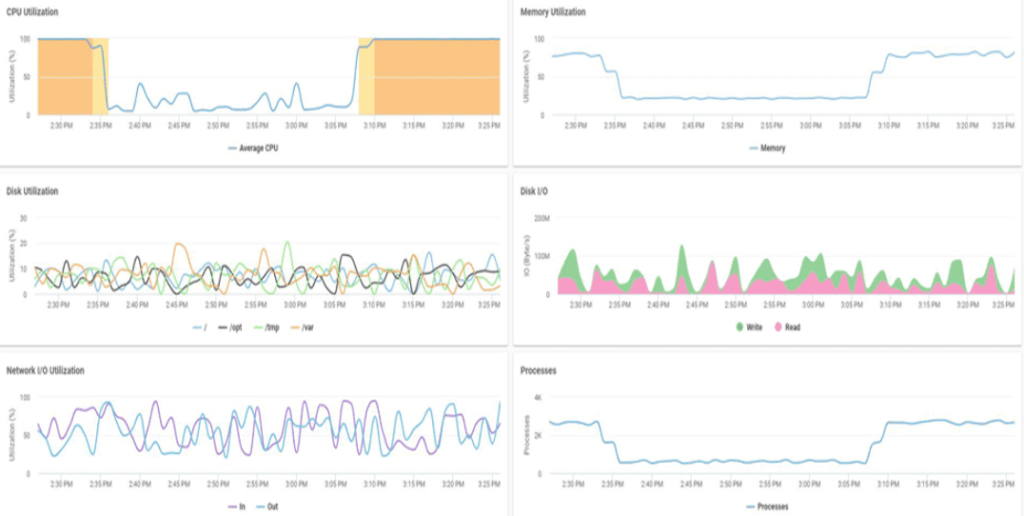Toggle the network Out series legend
The height and width of the screenshot is (516, 1024).
[268, 507]
